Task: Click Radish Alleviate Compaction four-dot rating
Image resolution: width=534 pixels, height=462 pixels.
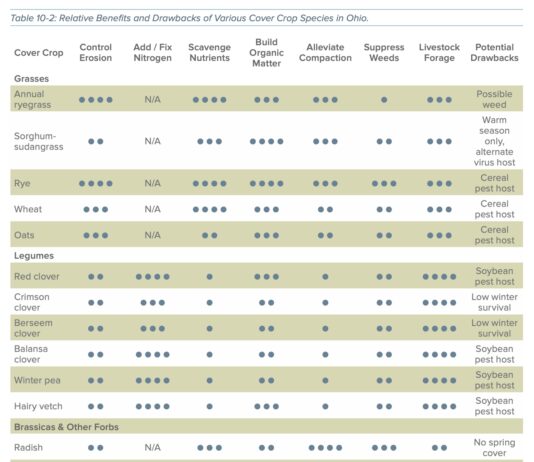Action: click(325, 448)
